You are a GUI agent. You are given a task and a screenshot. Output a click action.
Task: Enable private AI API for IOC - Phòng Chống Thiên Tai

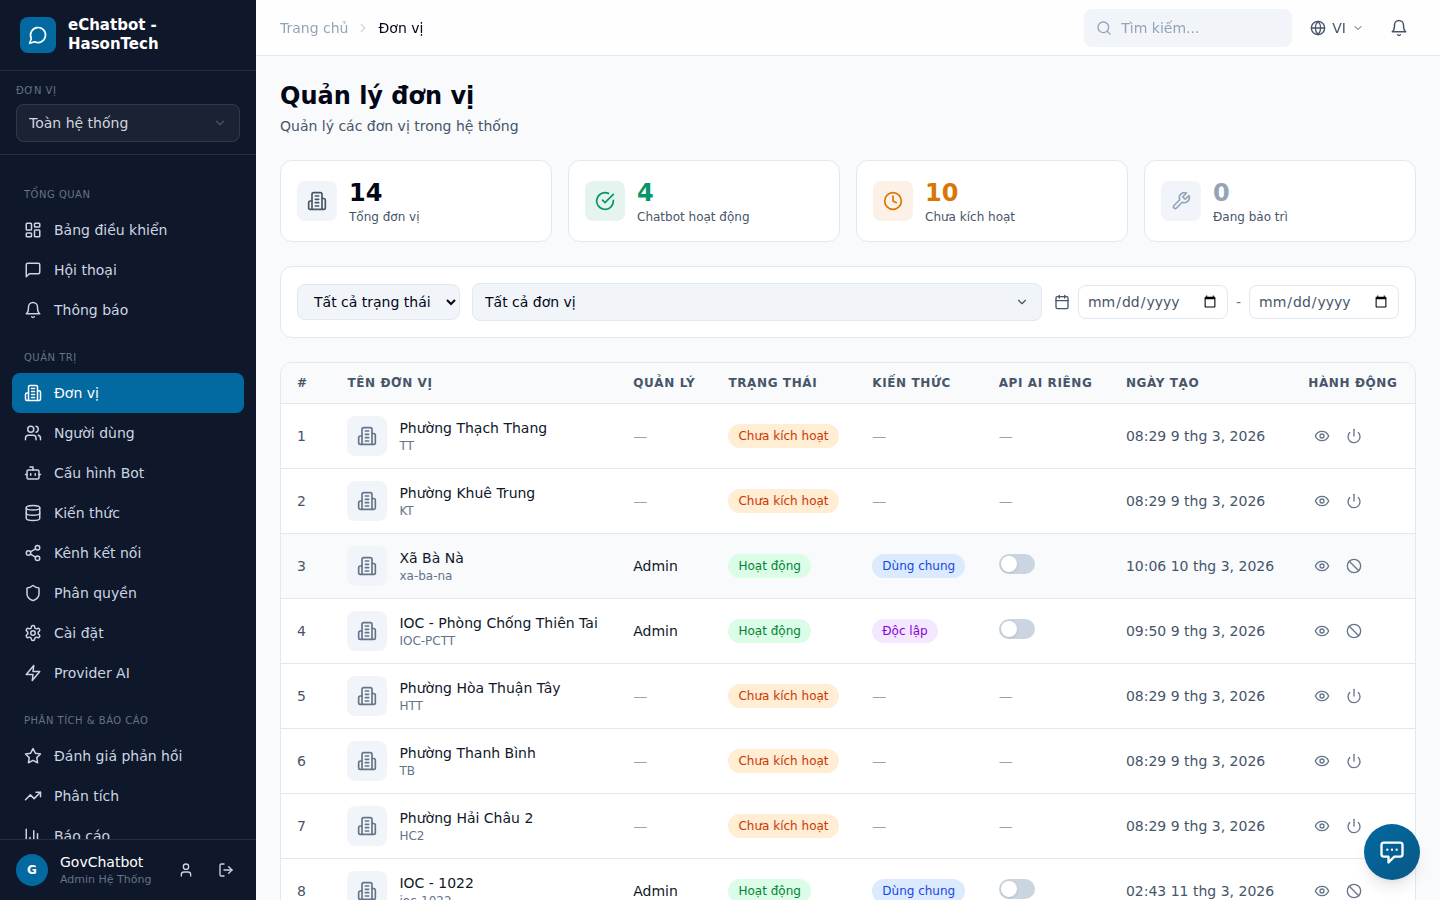pyautogui.click(x=1016, y=629)
